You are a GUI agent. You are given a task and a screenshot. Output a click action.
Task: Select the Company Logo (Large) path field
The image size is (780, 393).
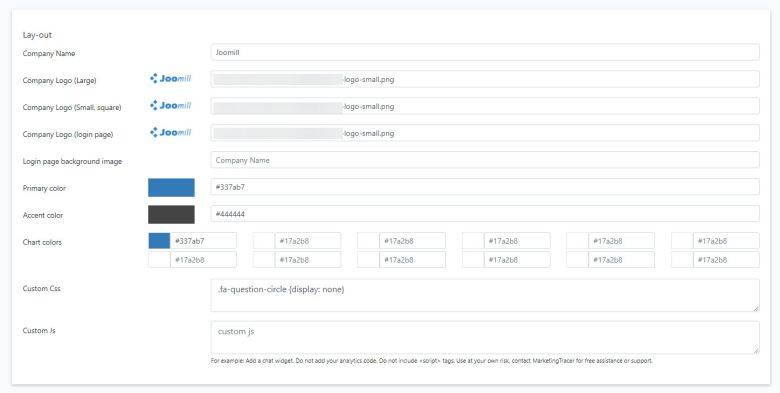click(485, 79)
